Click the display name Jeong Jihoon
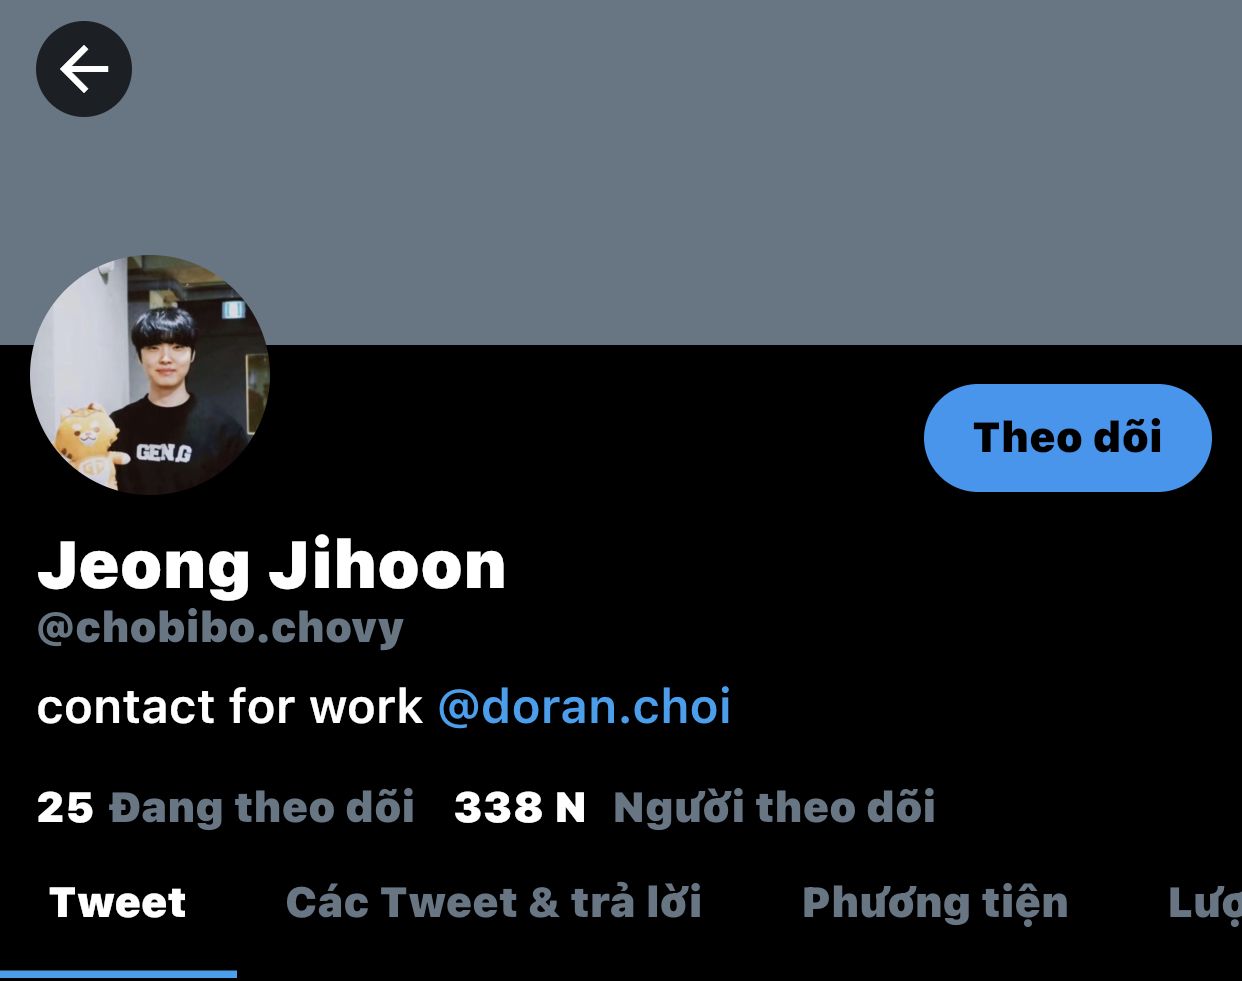This screenshot has width=1242, height=981. (271, 566)
